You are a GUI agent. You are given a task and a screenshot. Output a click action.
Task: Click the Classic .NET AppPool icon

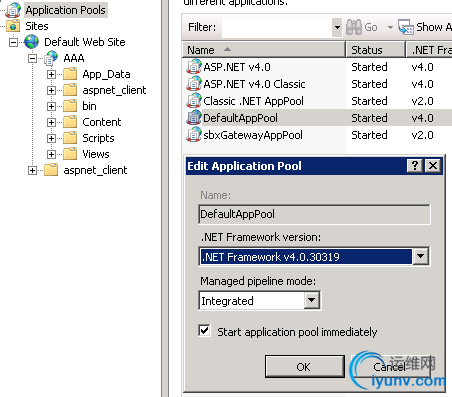[194, 101]
